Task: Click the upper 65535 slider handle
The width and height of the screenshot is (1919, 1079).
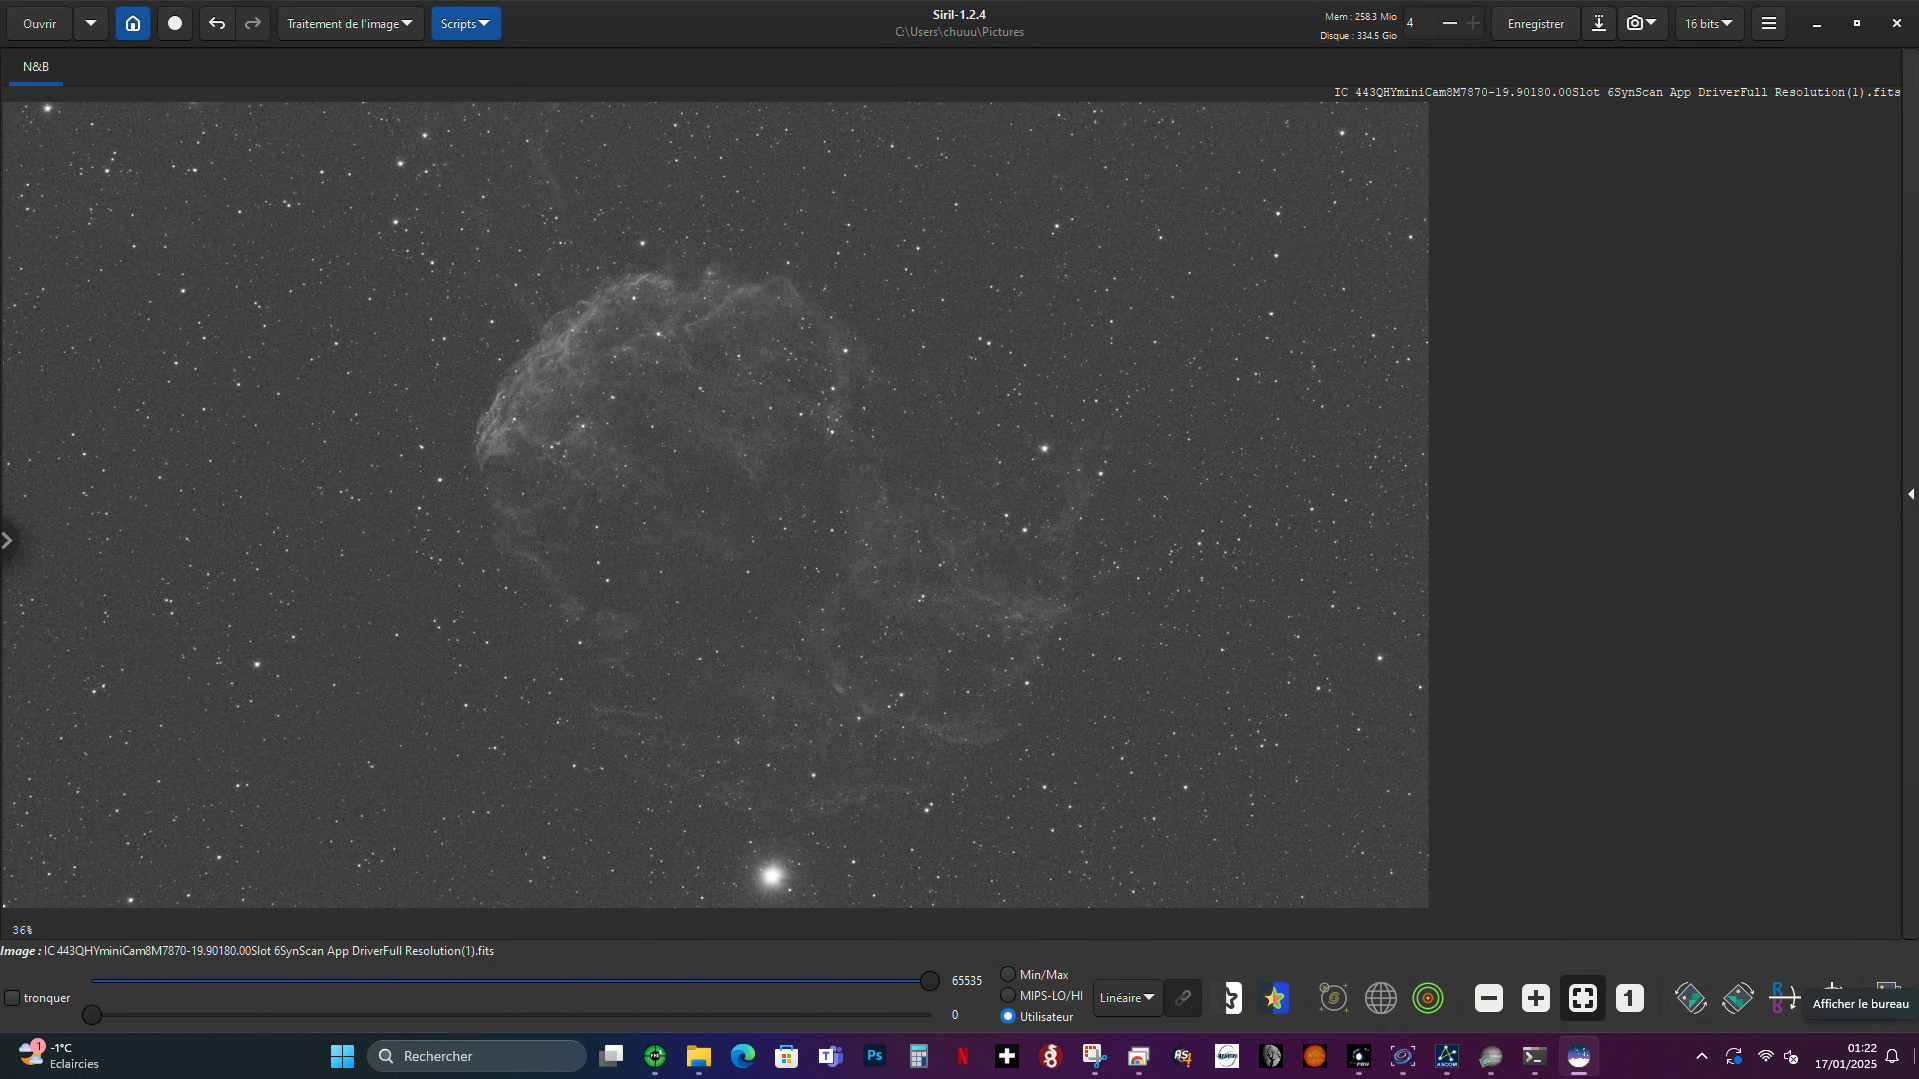Action: coord(929,981)
